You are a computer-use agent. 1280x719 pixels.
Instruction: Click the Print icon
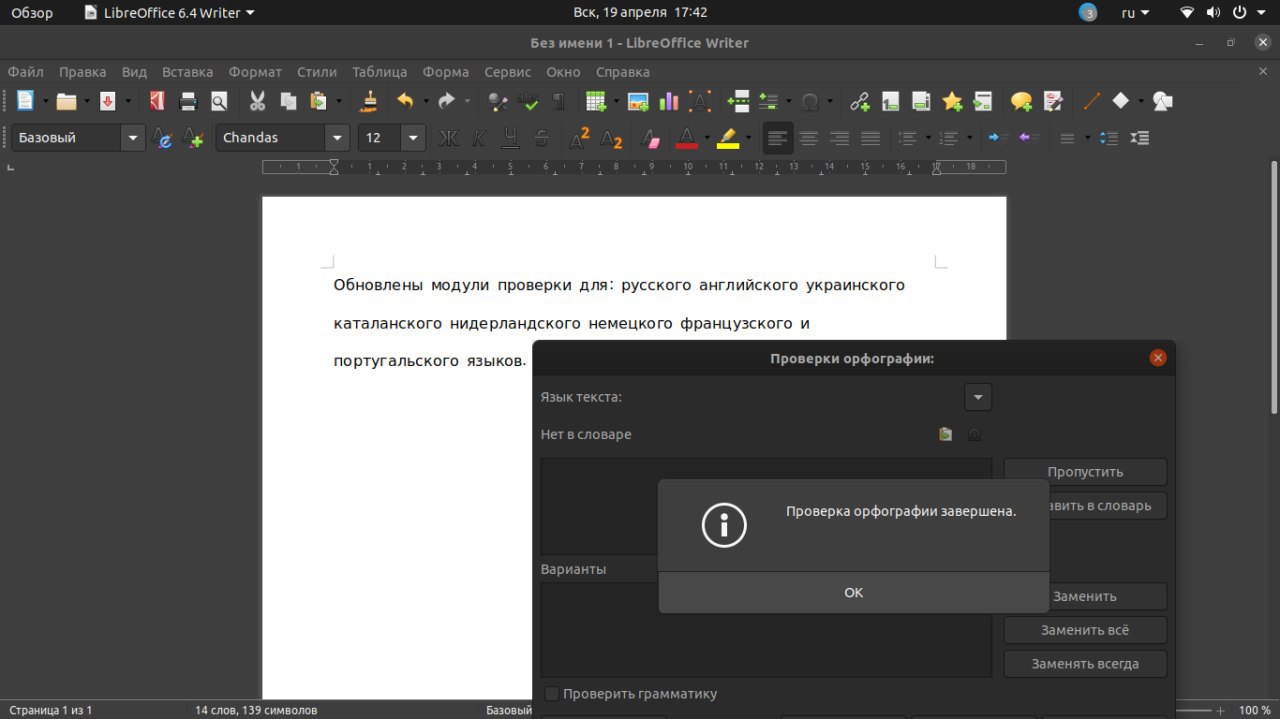pyautogui.click(x=188, y=101)
